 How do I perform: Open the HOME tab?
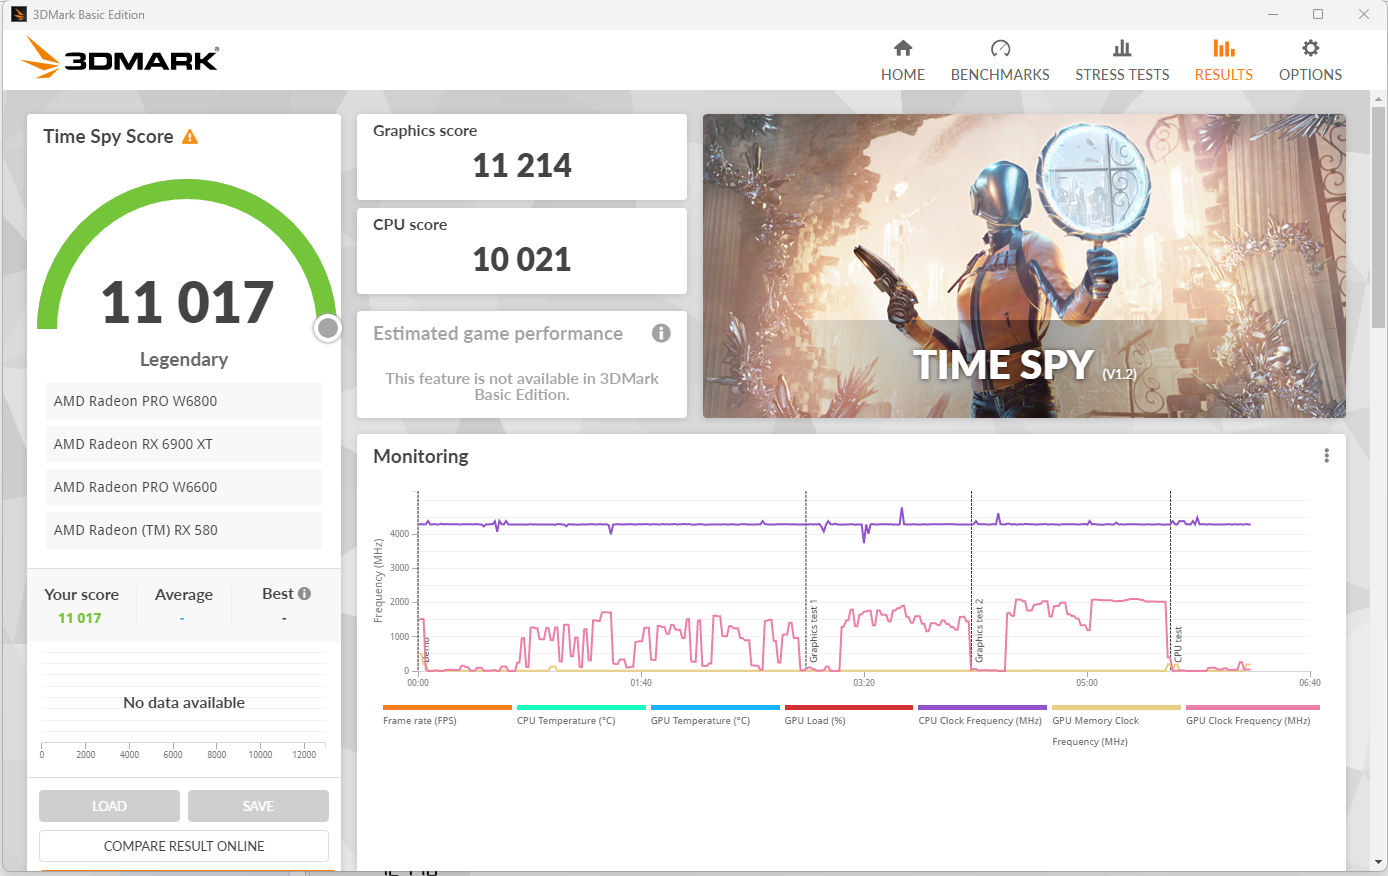[x=902, y=61]
